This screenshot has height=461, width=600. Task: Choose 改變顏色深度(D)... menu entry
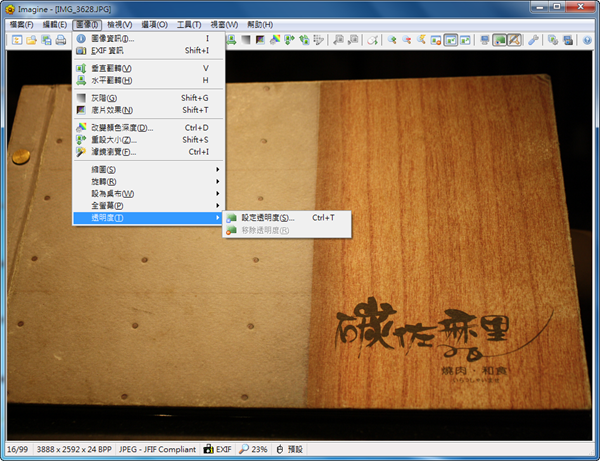pos(148,128)
